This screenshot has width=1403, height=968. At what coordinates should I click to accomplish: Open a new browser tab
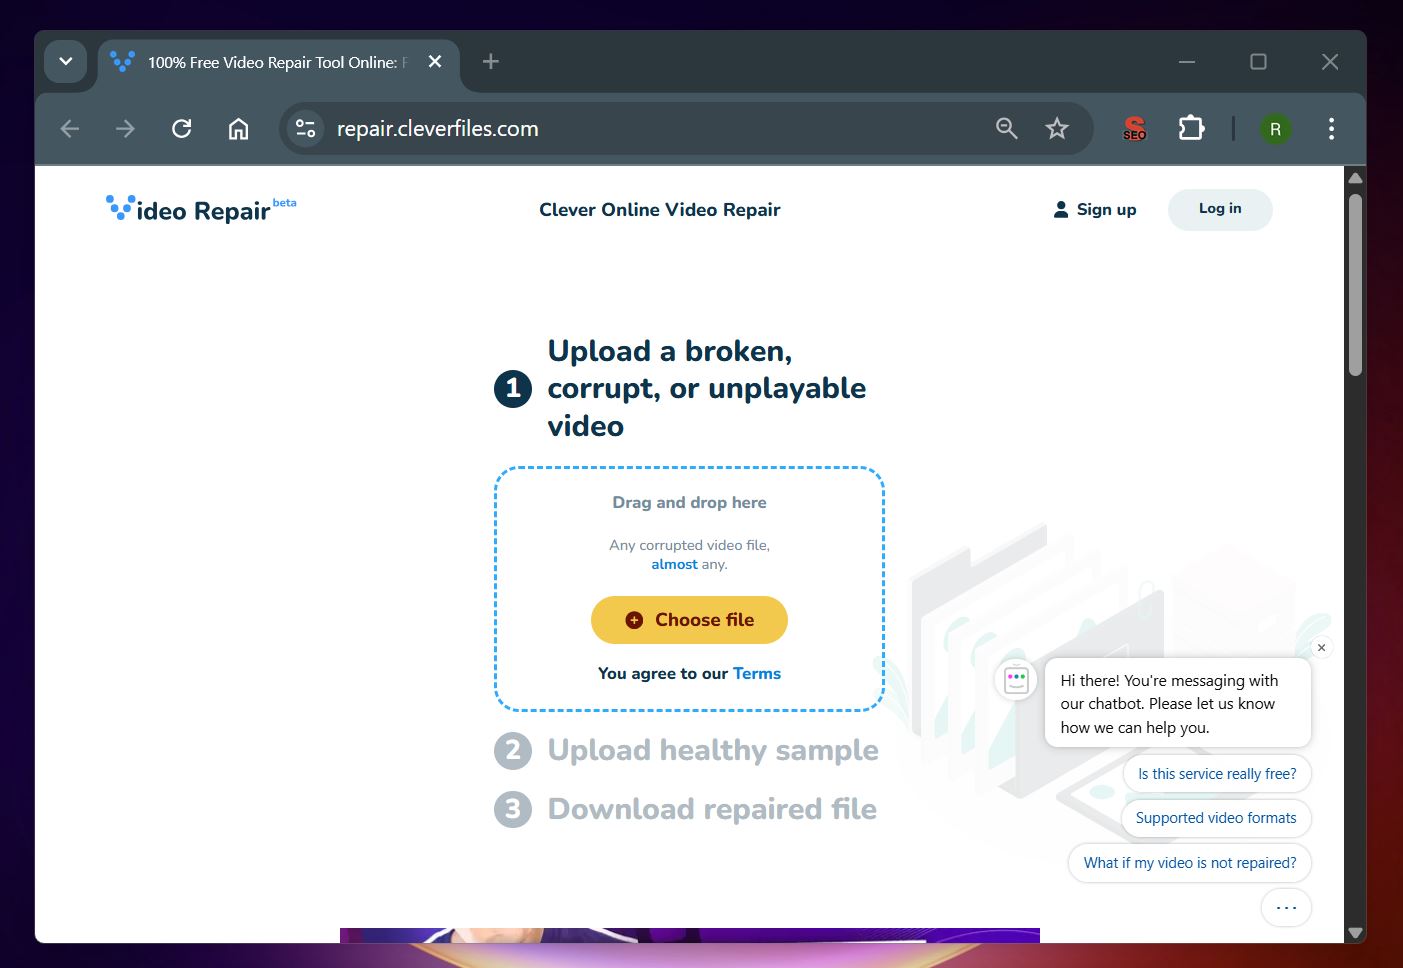coord(490,62)
